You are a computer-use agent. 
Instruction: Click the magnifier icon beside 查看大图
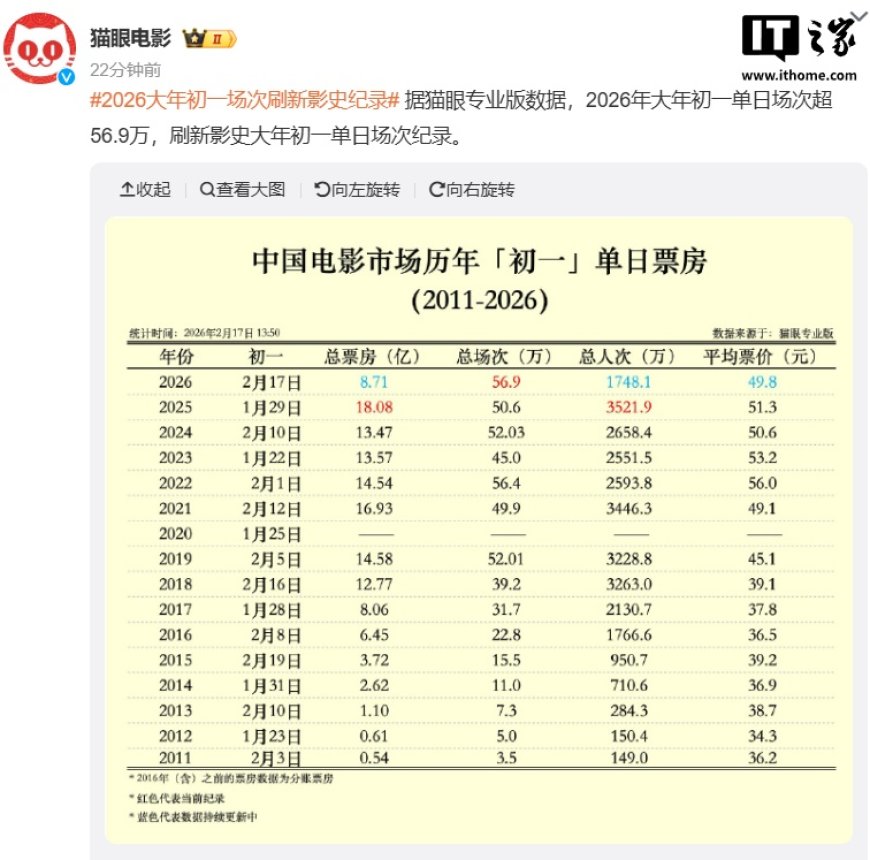[206, 189]
